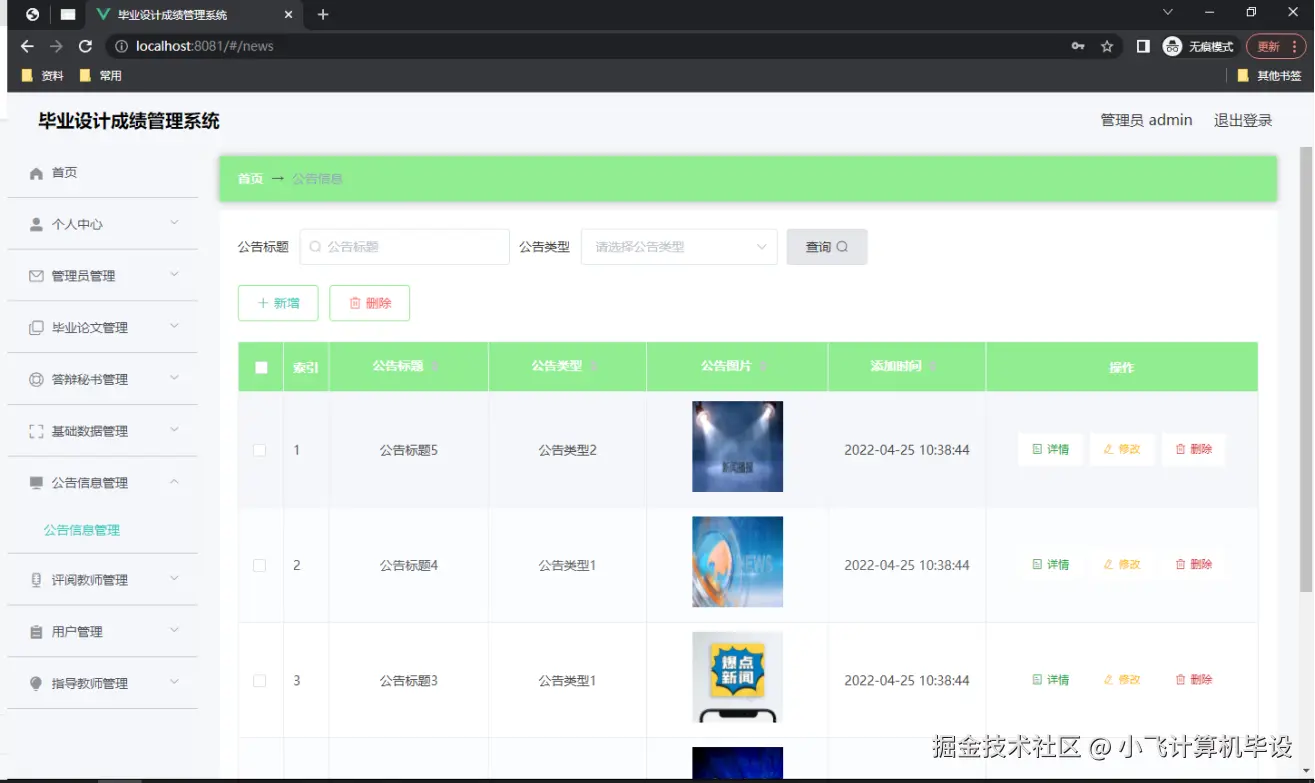Image resolution: width=1315 pixels, height=783 pixels.
Task: Expand the 评阅教师管理 menu chevron
Action: pyautogui.click(x=172, y=579)
